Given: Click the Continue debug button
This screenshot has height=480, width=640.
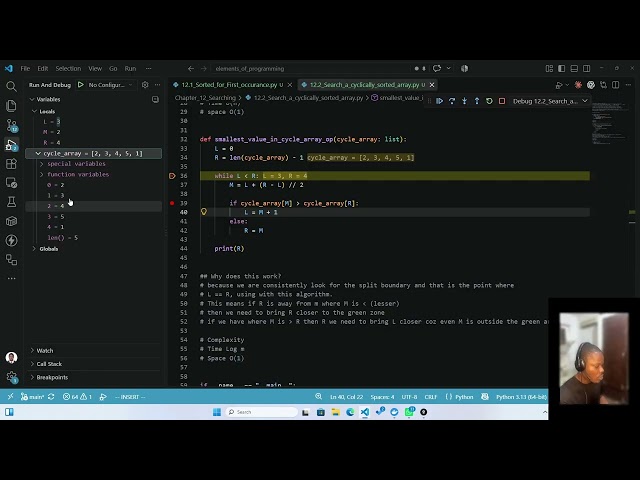Looking at the screenshot, I should (440, 101).
